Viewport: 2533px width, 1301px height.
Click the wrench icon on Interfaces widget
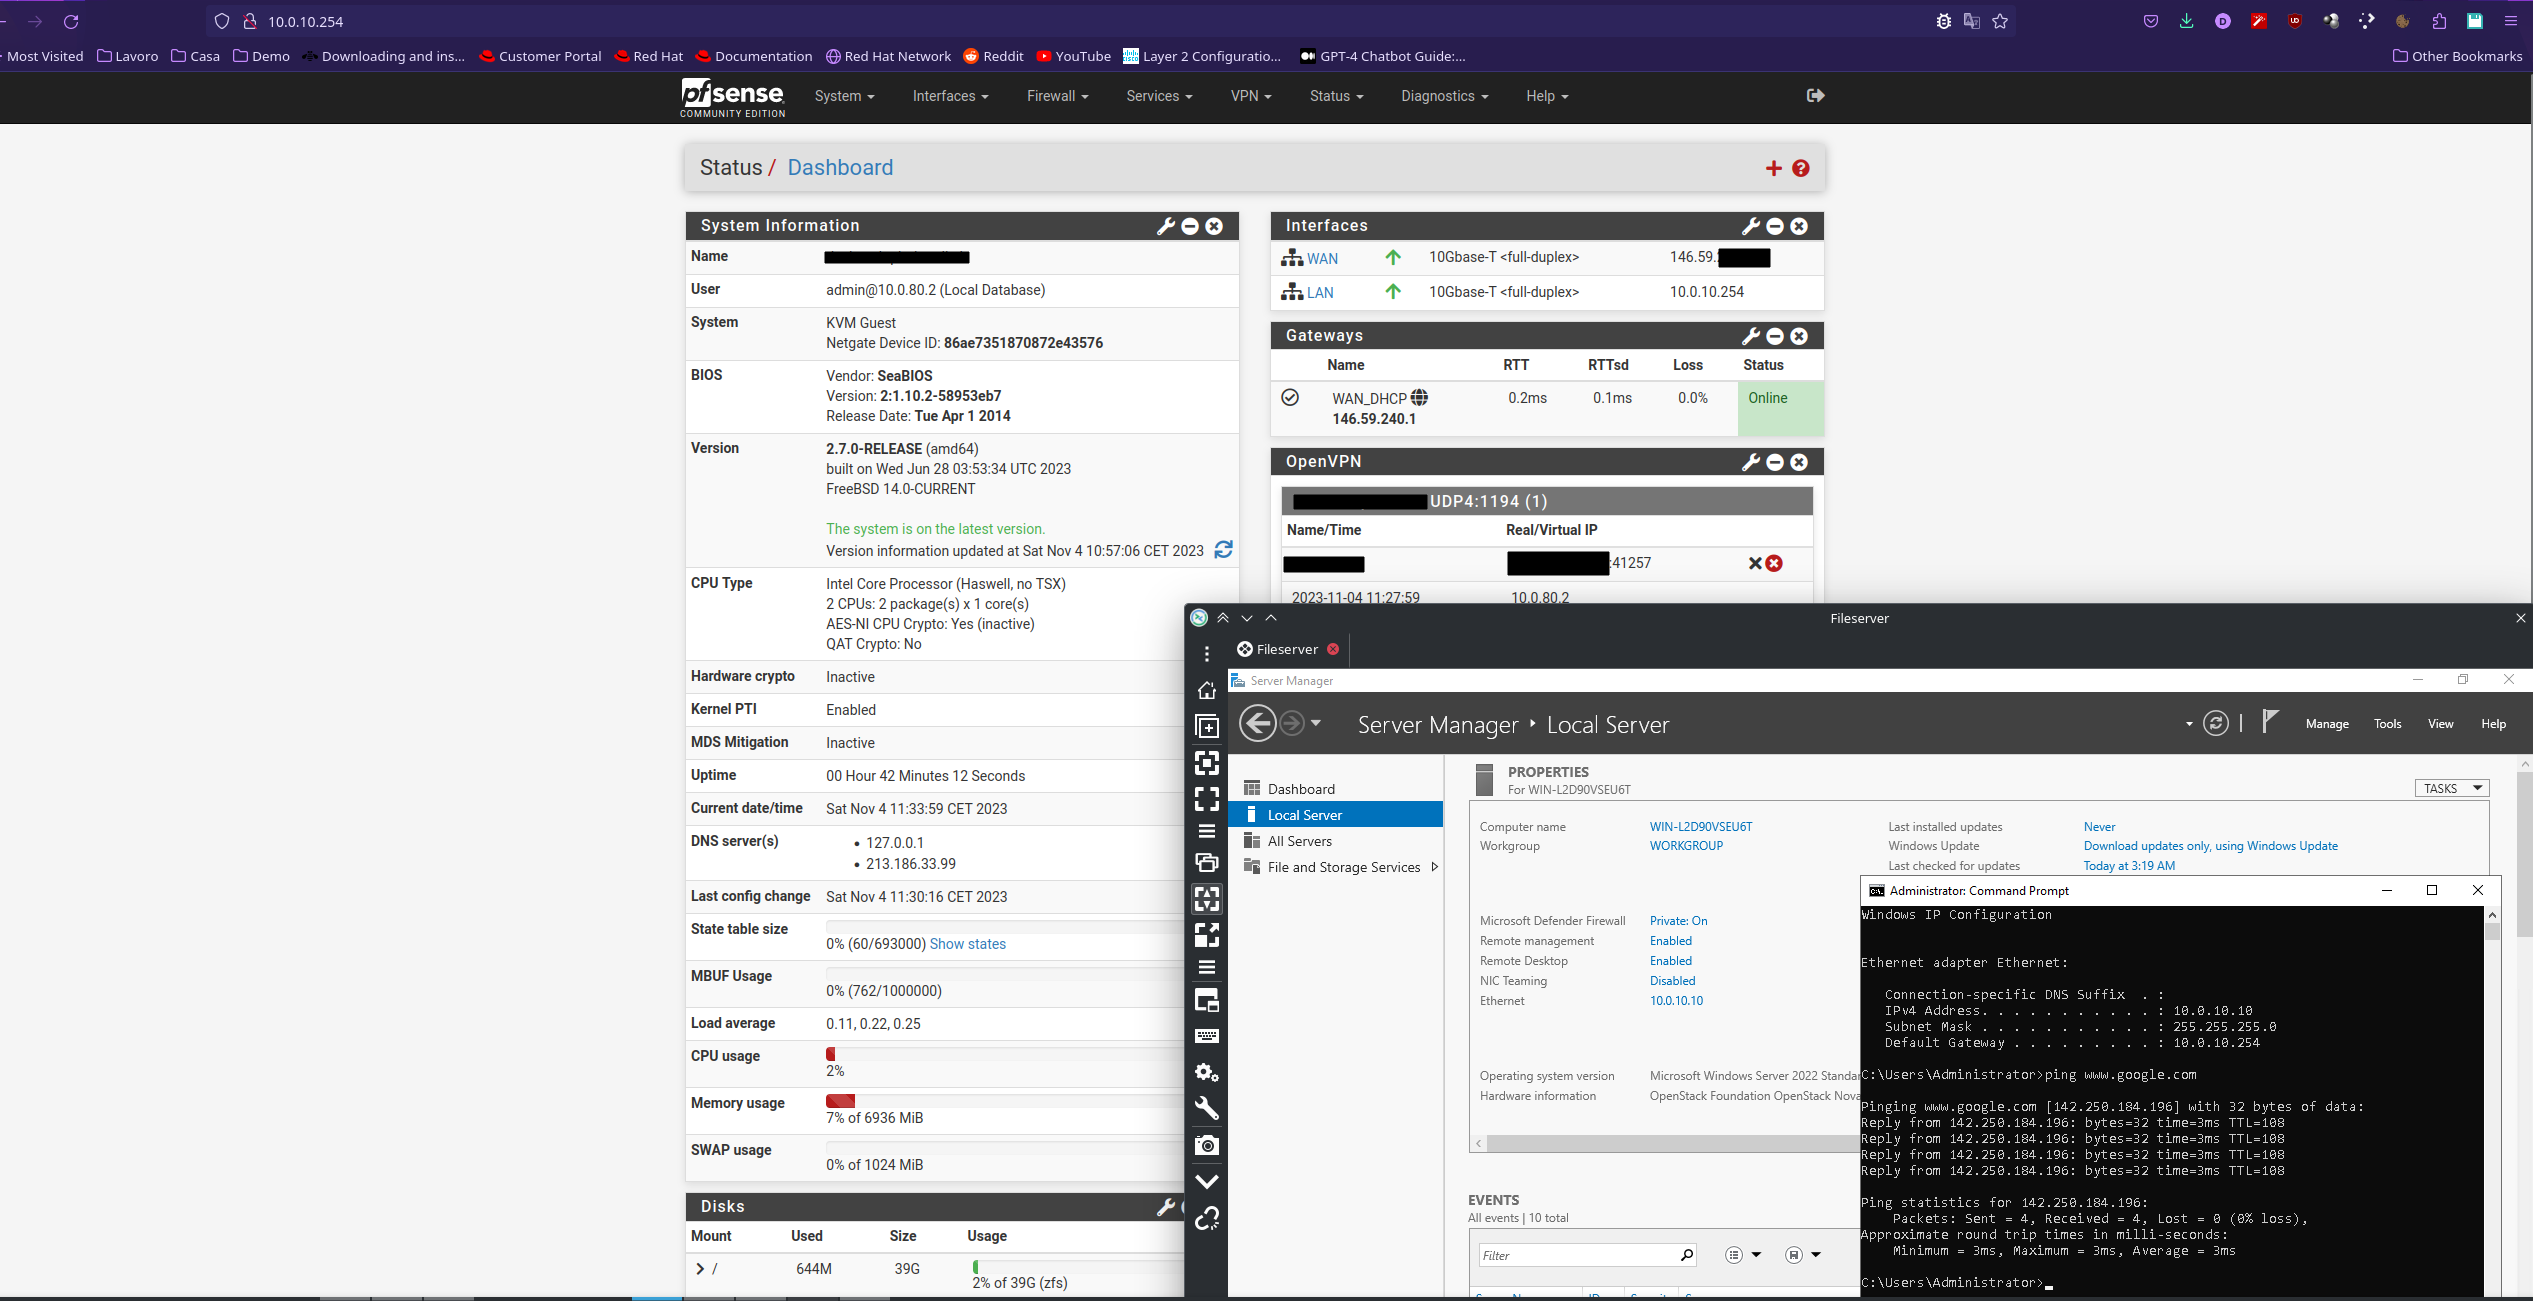click(x=1750, y=226)
